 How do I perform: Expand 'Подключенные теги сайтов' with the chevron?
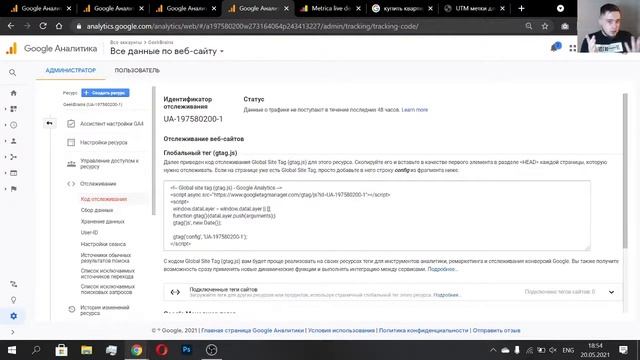pos(611,292)
